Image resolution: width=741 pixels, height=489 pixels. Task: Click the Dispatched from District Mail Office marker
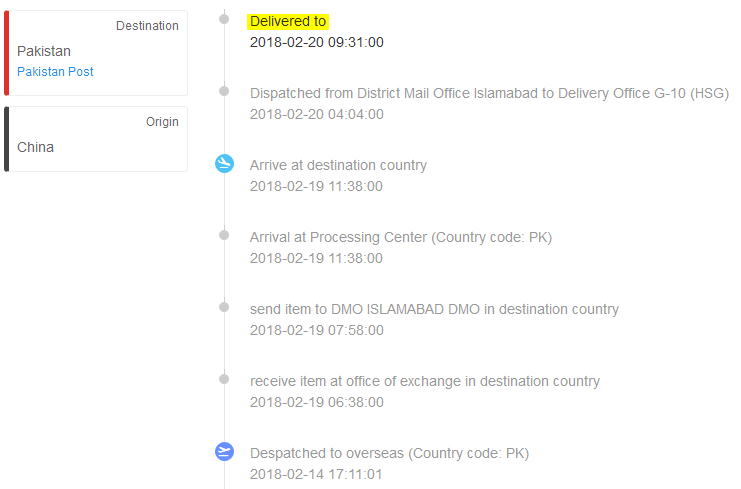click(x=224, y=91)
